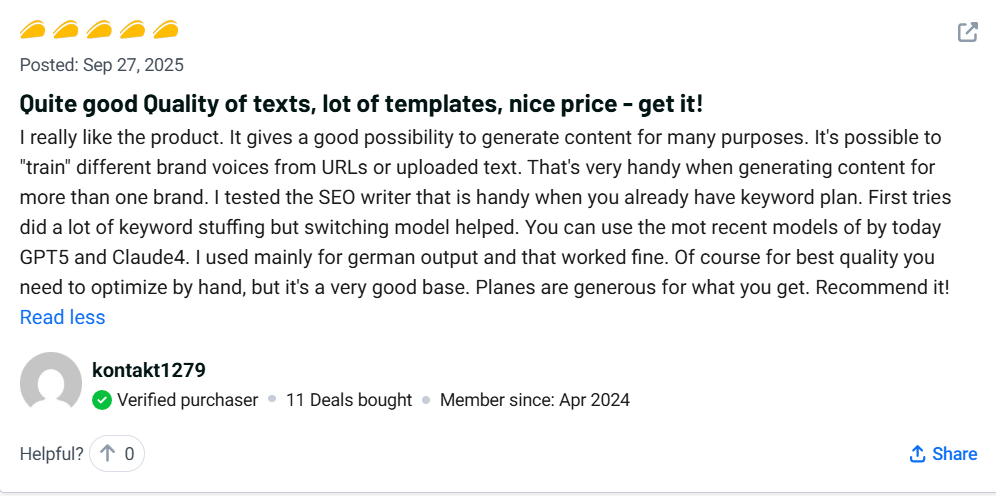996x496 pixels.
Task: Collapse the review with Read less
Action: click(x=62, y=318)
